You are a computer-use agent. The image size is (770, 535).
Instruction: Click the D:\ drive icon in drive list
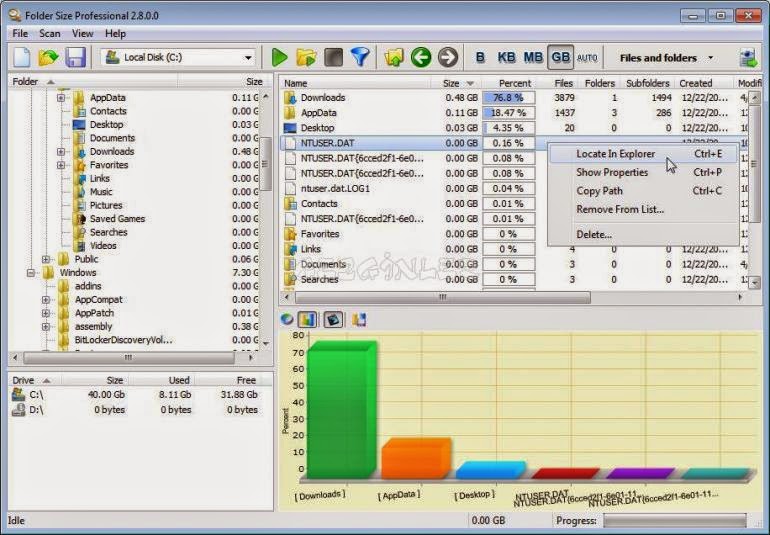click(19, 410)
